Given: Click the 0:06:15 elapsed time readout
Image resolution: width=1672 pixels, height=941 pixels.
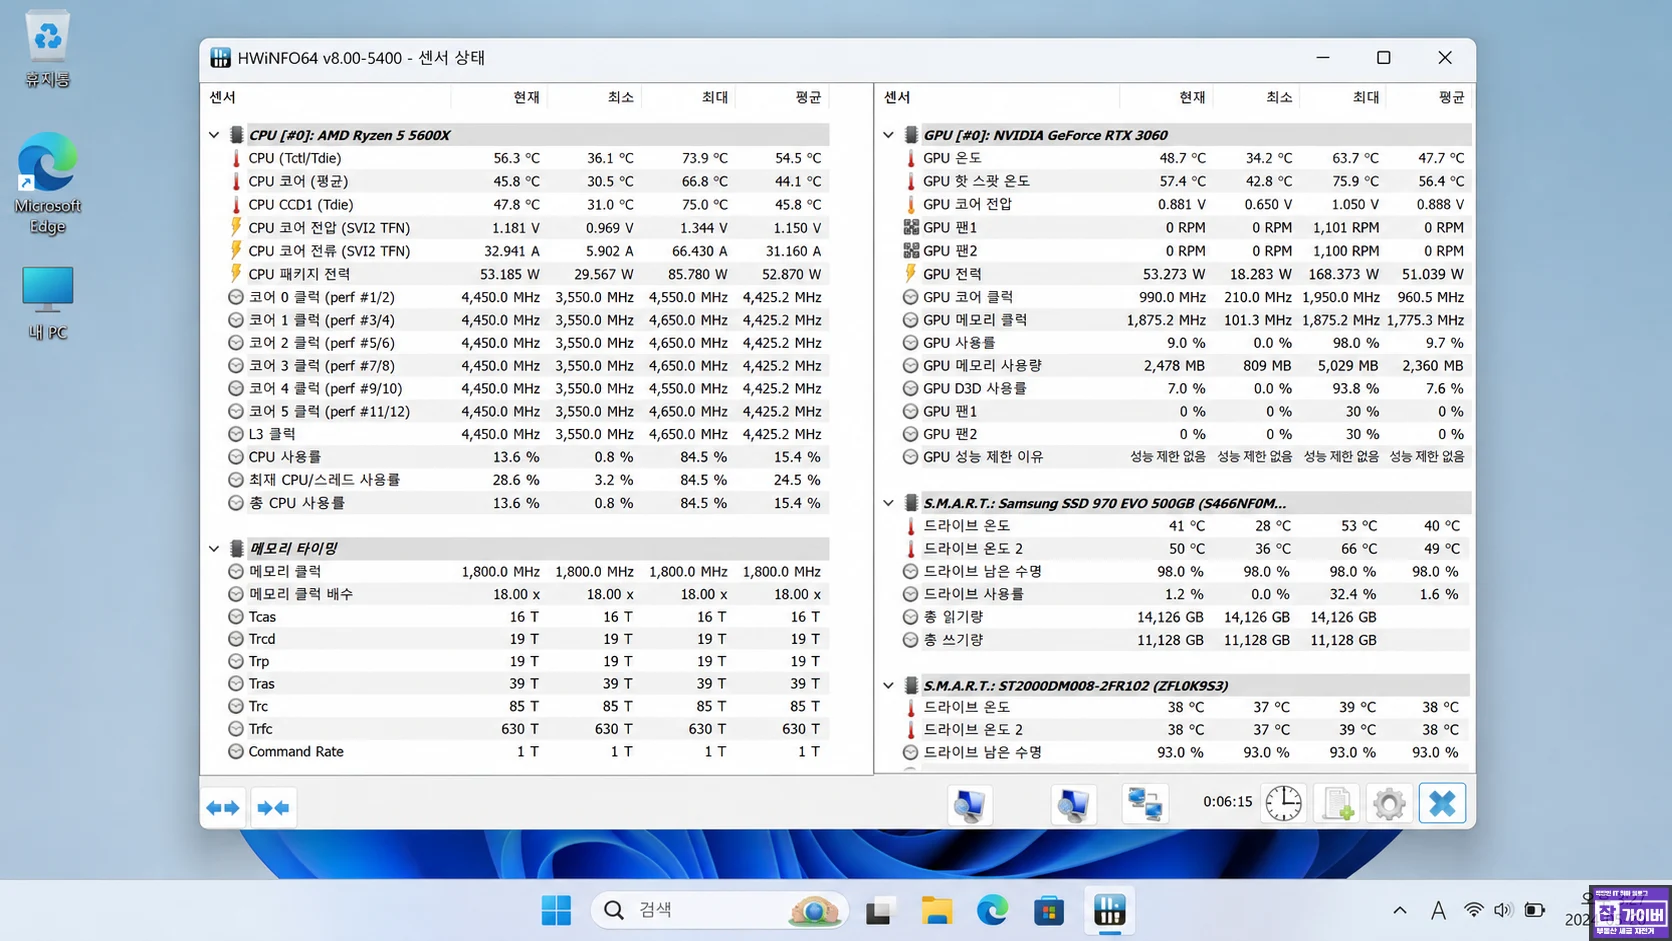Looking at the screenshot, I should (x=1228, y=802).
